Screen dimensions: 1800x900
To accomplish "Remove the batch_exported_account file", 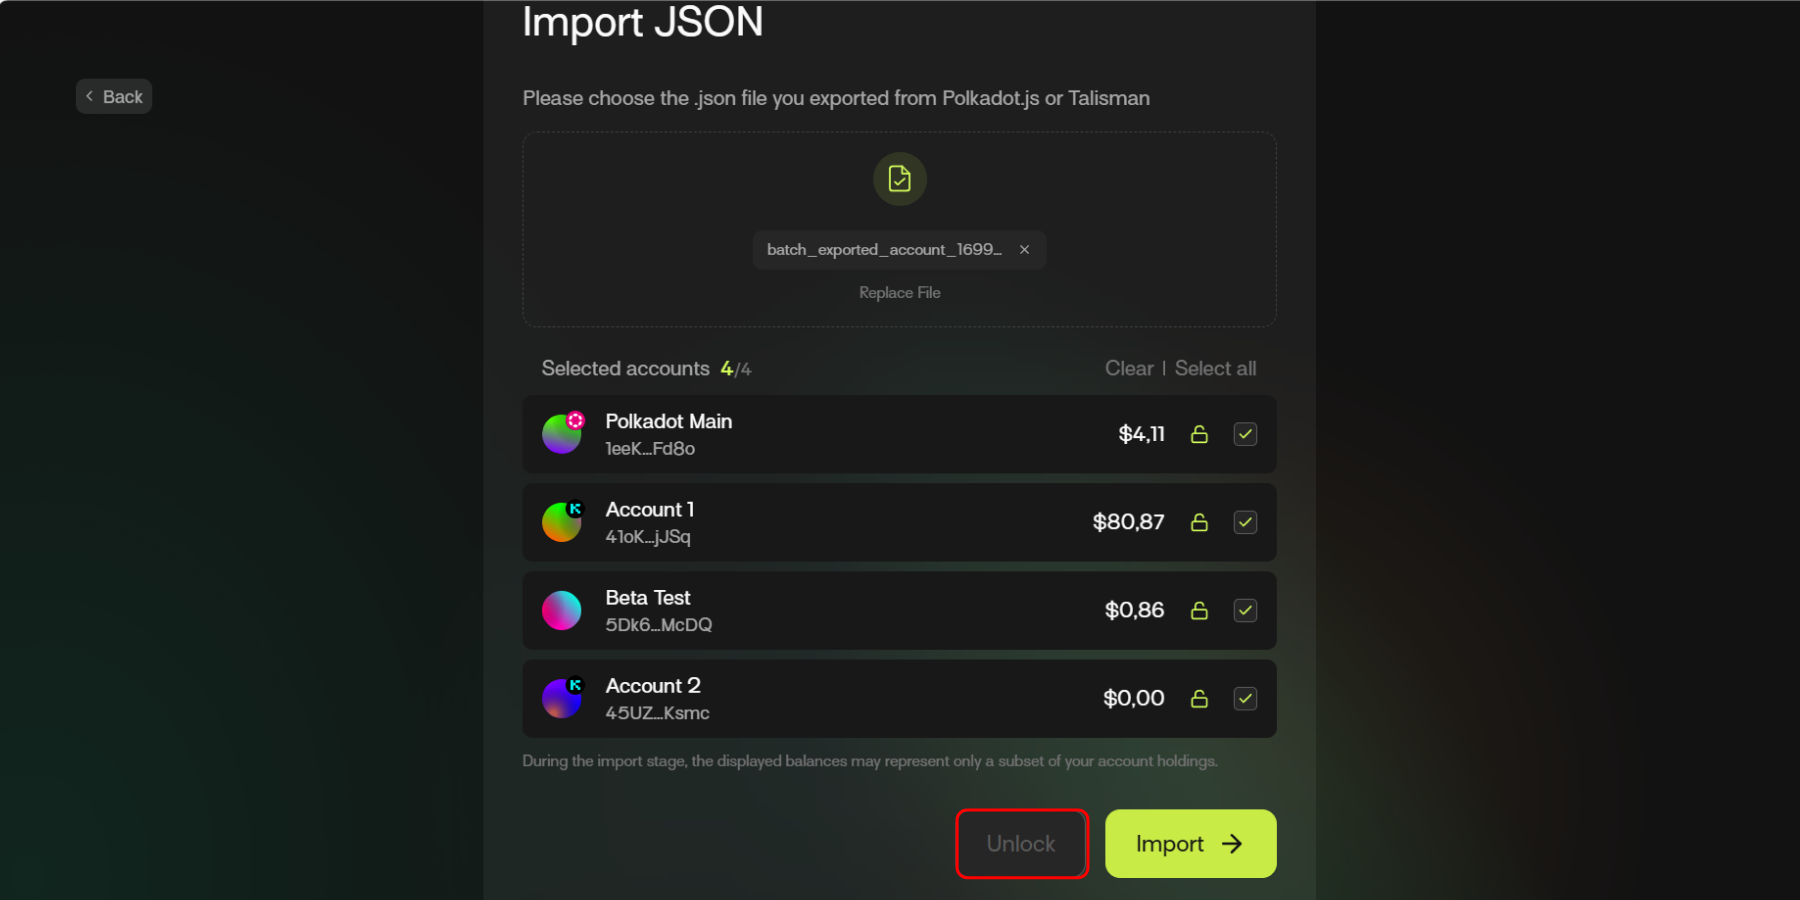I will (x=1024, y=250).
